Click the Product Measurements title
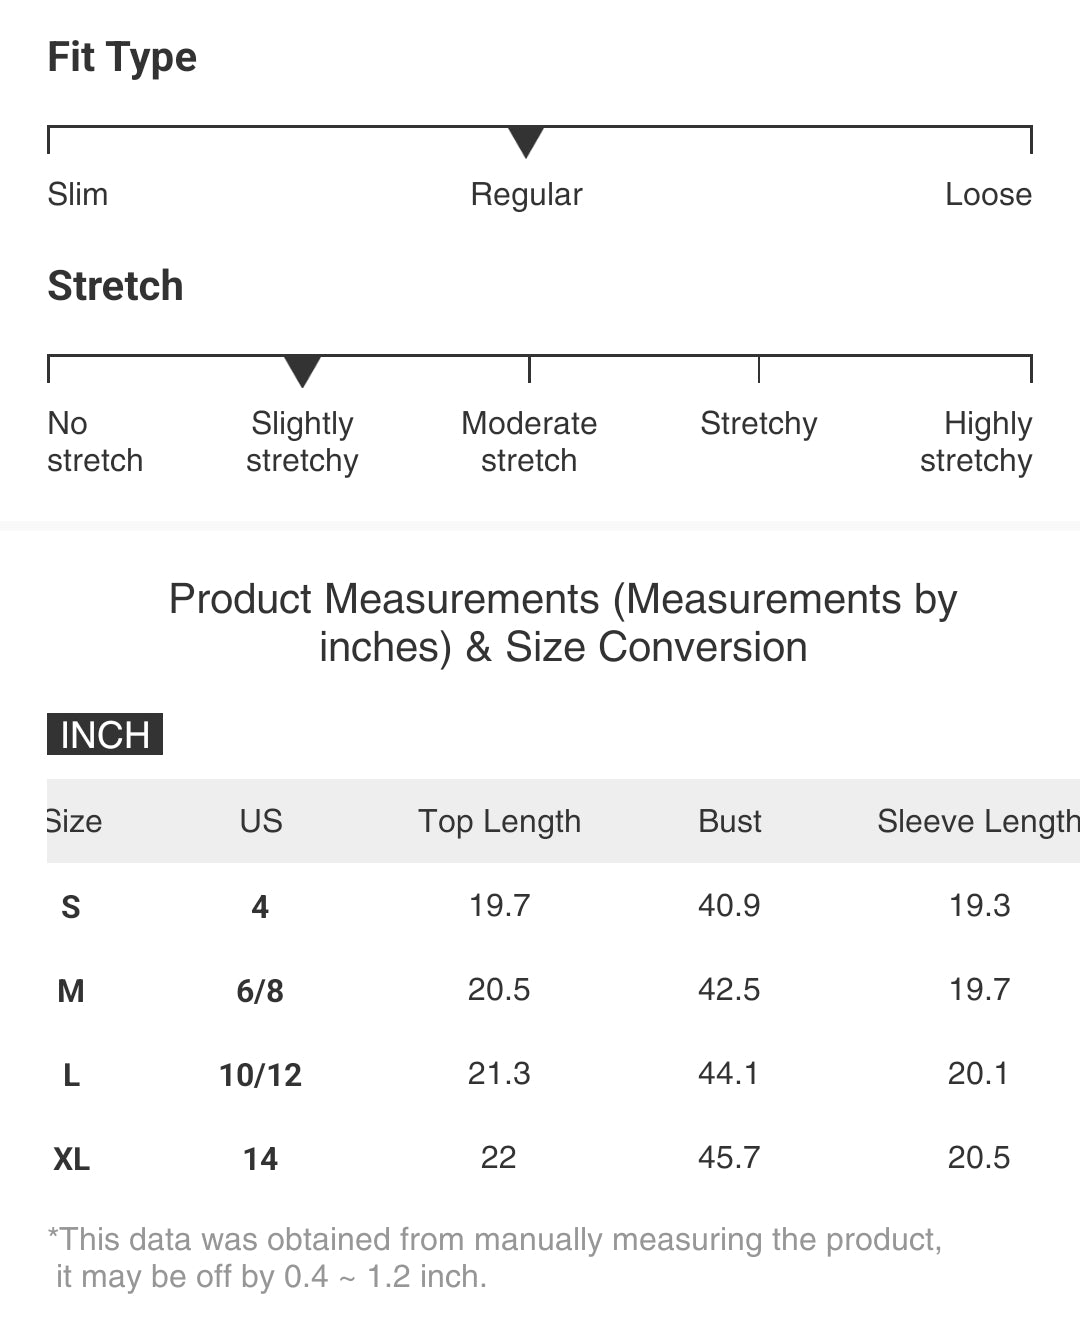This screenshot has height=1327, width=1080. [563, 623]
